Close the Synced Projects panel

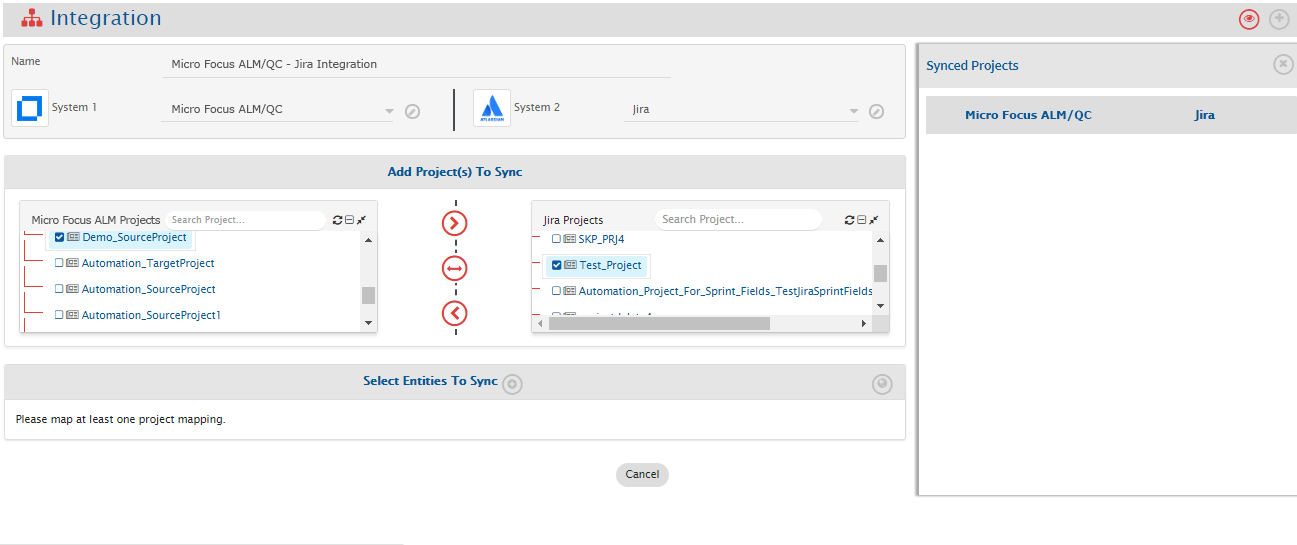coord(1283,64)
